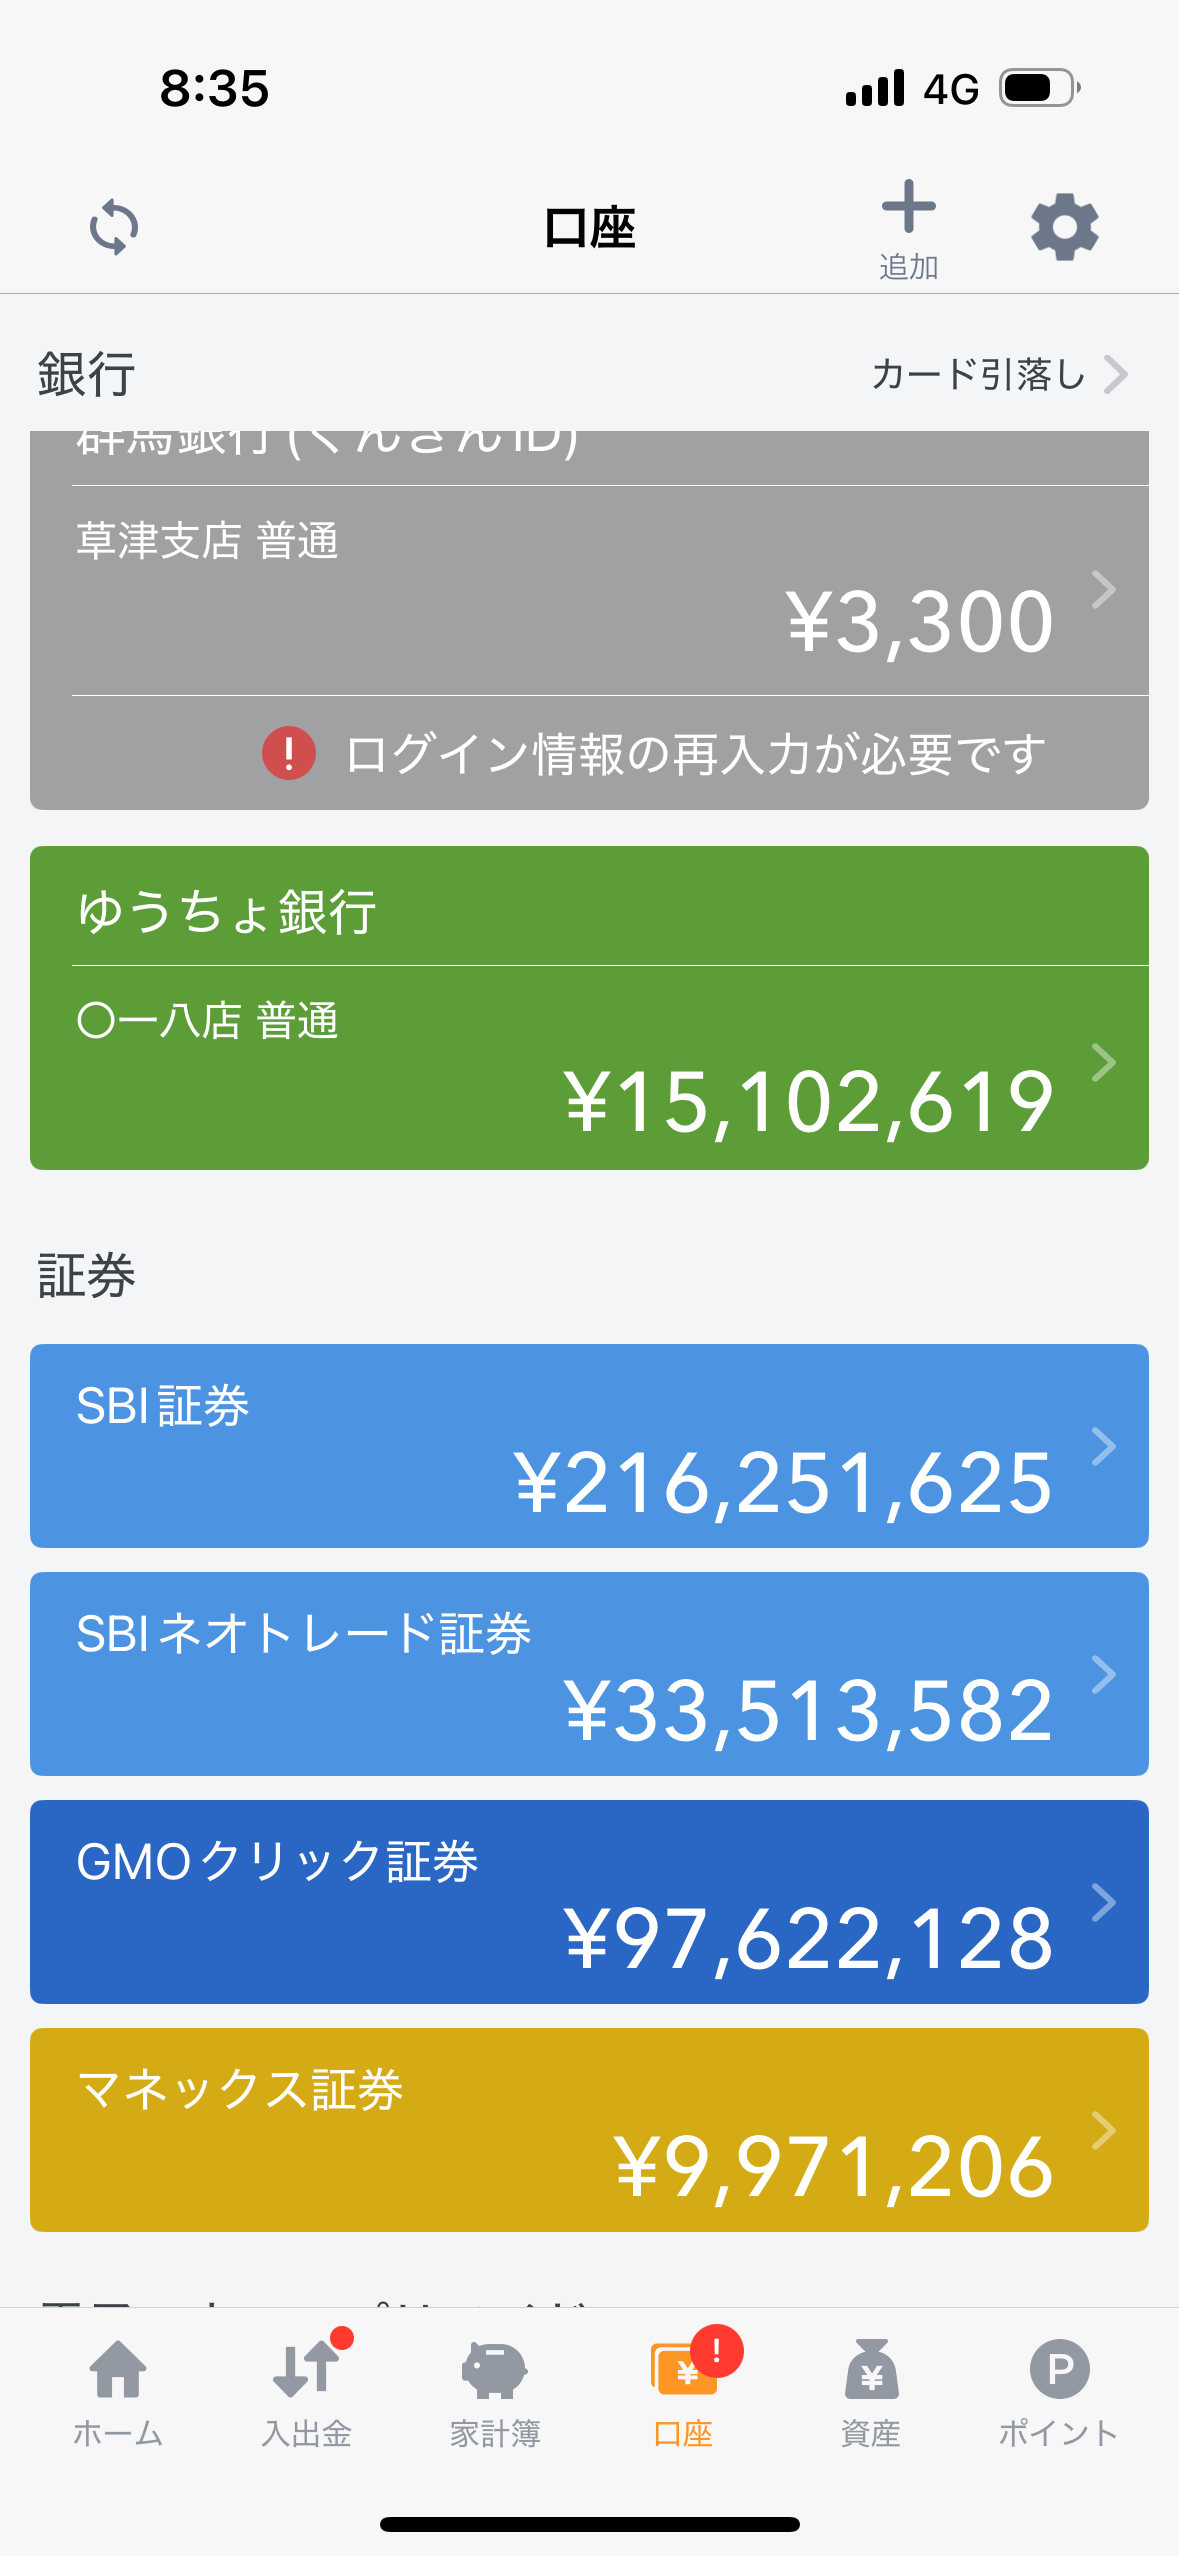This screenshot has width=1179, height=2556.
Task: Expand ゆうちょ銀行 account chevron
Action: point(1103,1062)
